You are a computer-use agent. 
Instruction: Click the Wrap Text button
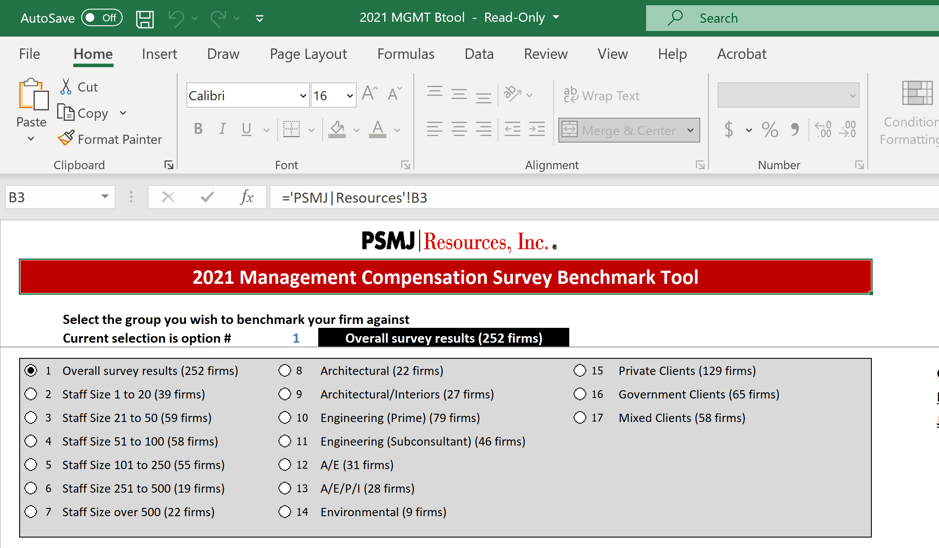point(601,95)
